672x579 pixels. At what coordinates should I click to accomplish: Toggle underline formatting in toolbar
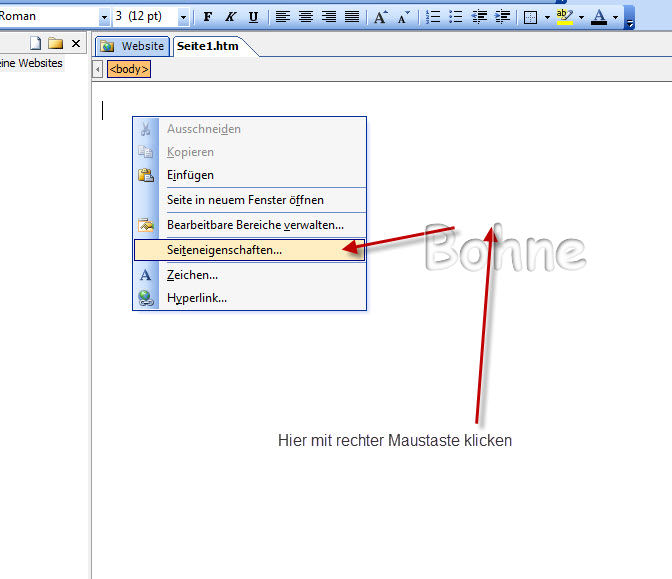[x=253, y=17]
